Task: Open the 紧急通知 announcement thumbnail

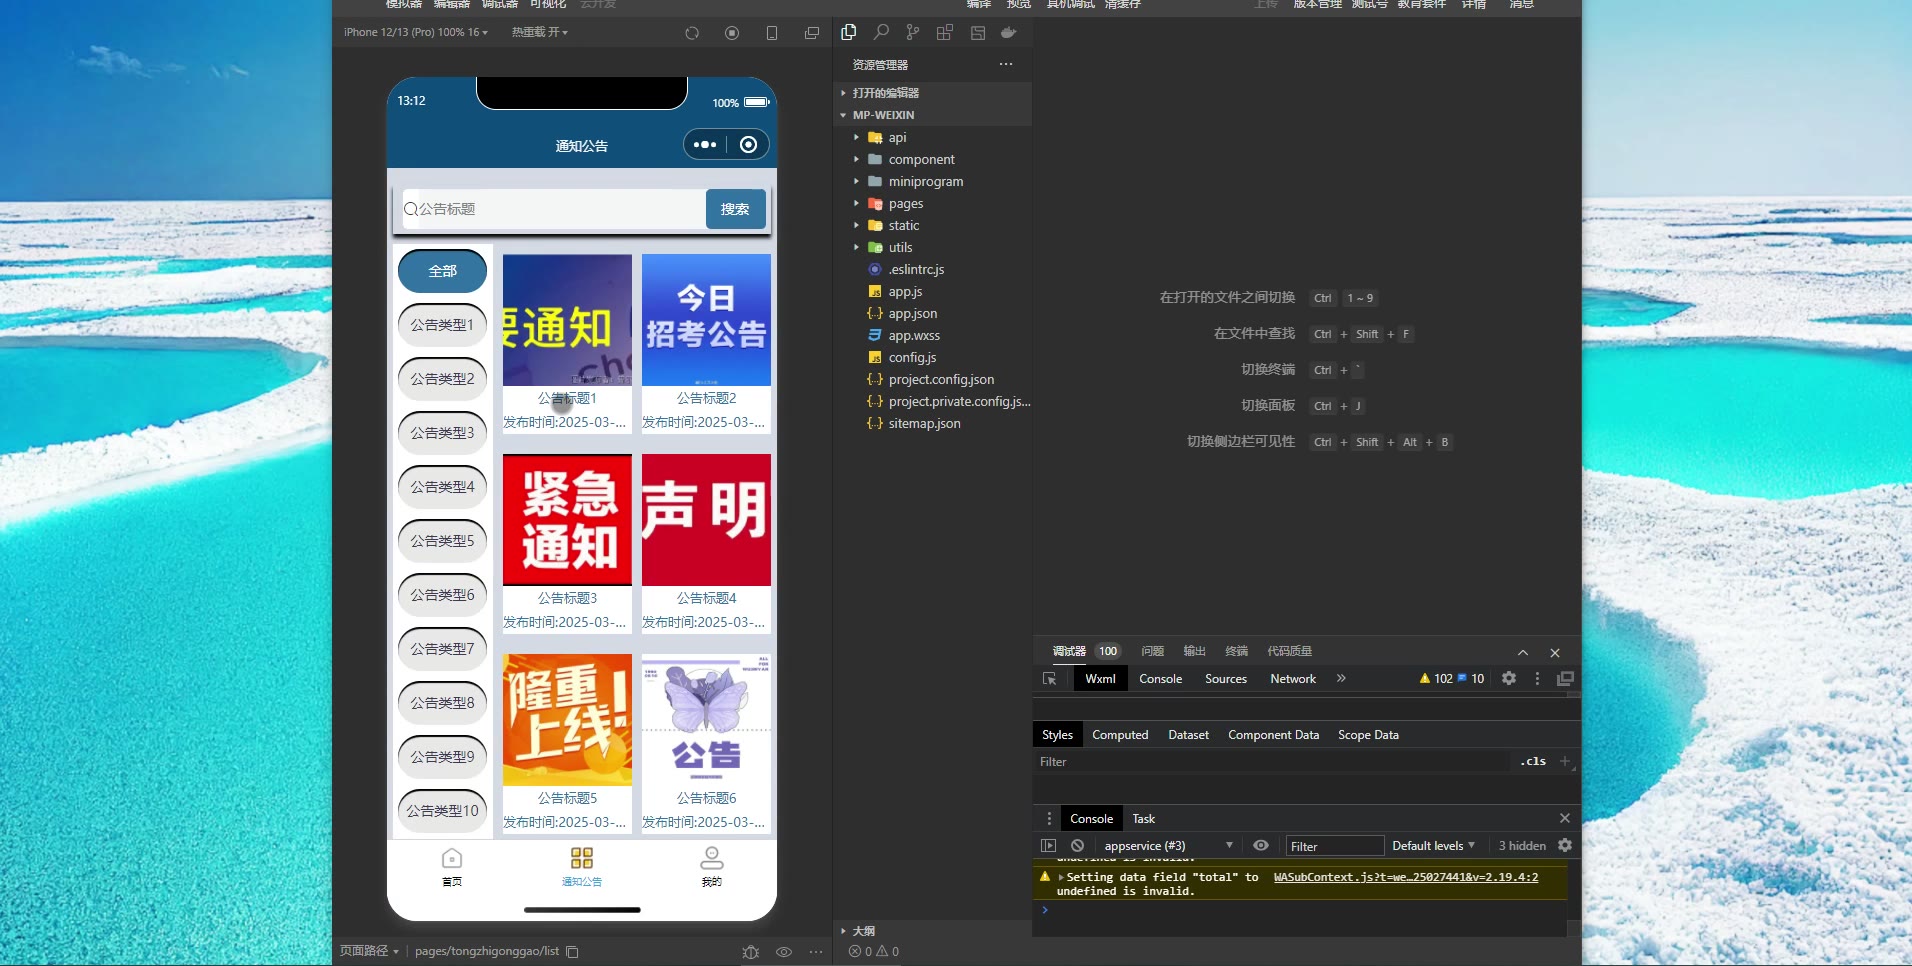Action: [567, 520]
